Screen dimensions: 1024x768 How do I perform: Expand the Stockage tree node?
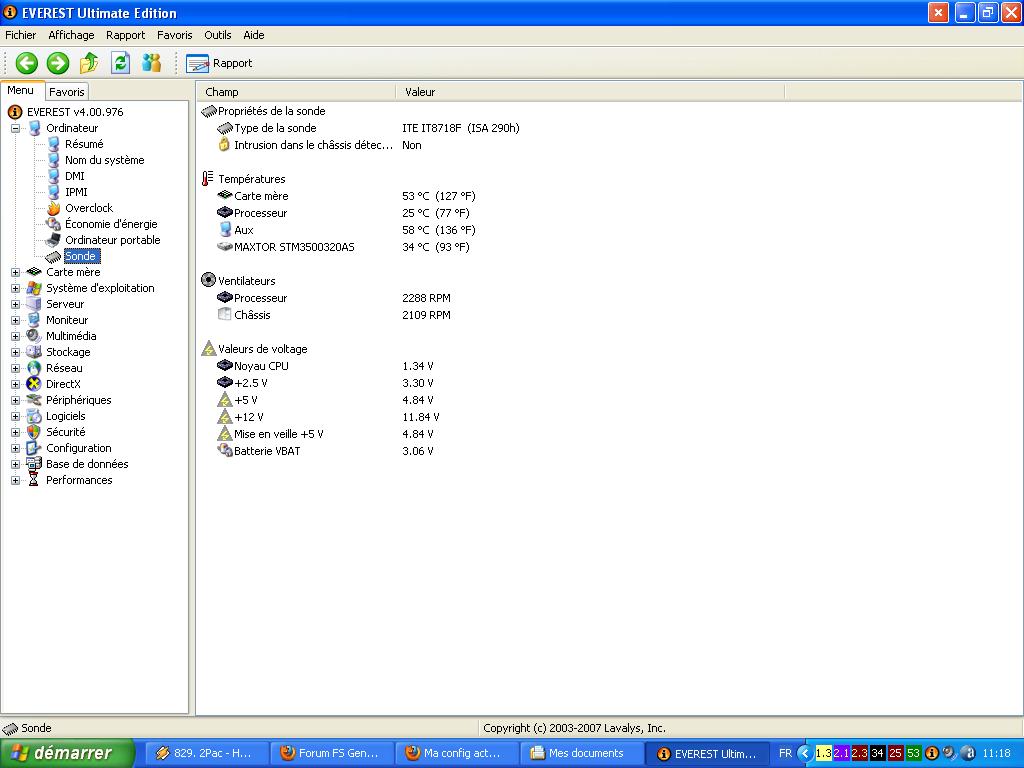coord(16,353)
